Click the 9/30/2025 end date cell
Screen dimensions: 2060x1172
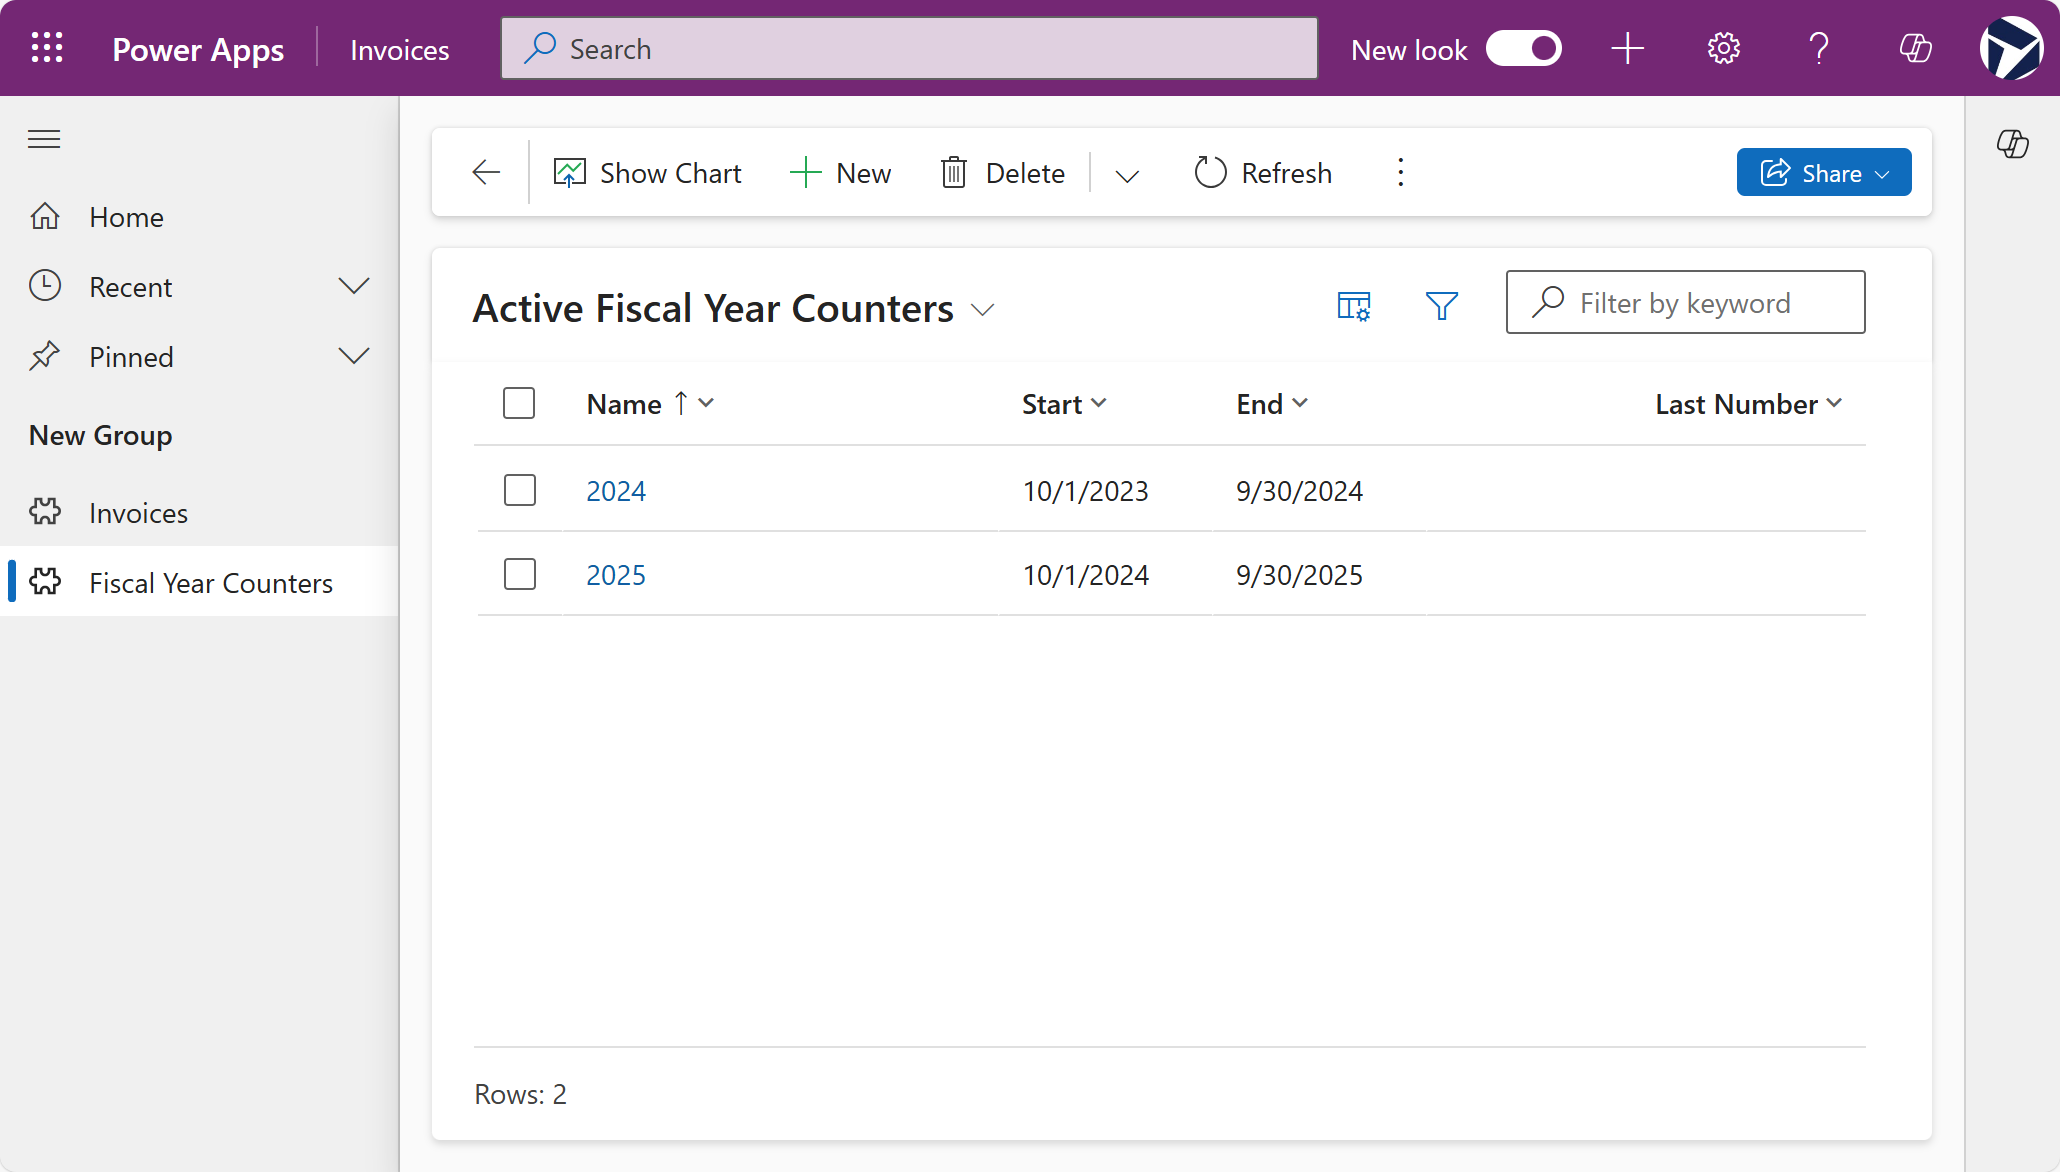(x=1299, y=575)
